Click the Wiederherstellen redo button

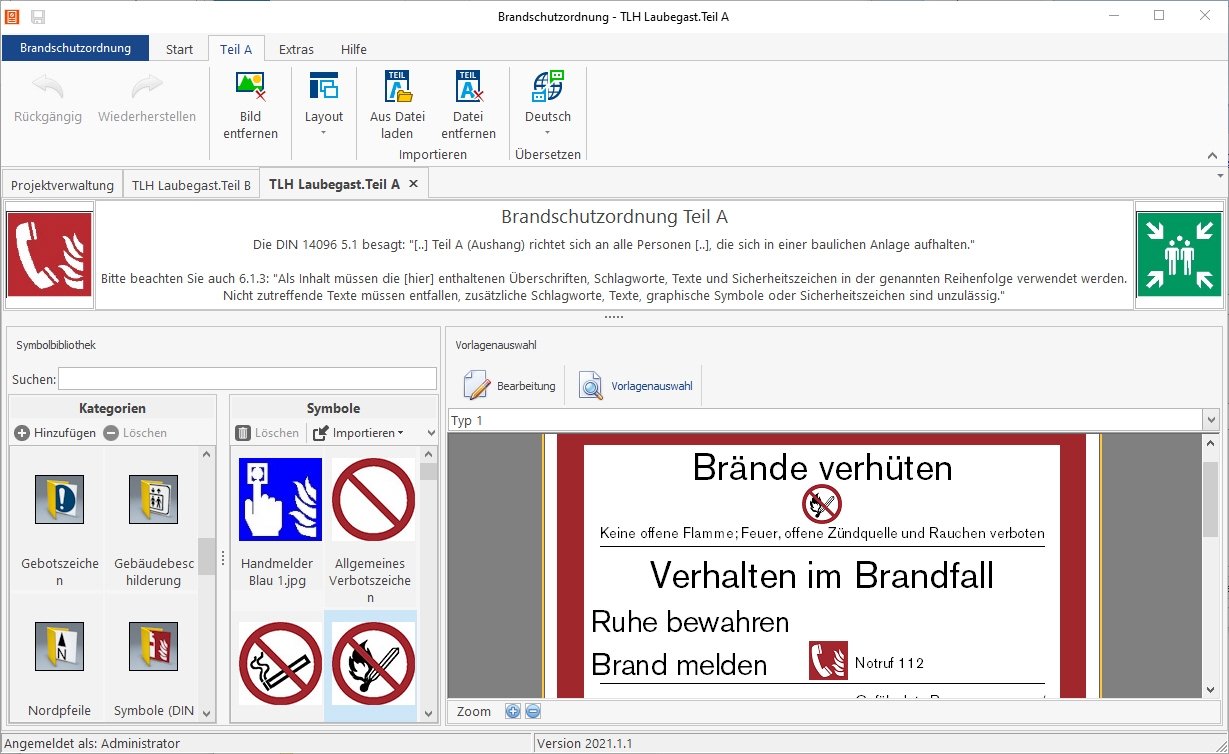[147, 100]
